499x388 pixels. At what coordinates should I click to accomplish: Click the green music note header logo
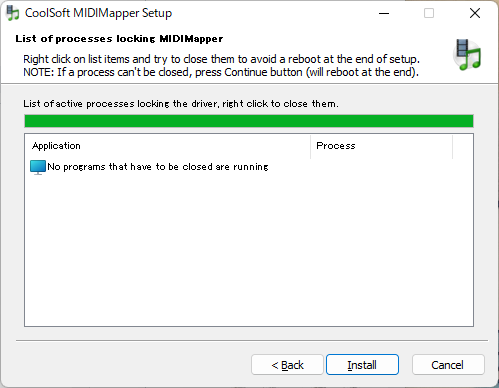pyautogui.click(x=467, y=55)
